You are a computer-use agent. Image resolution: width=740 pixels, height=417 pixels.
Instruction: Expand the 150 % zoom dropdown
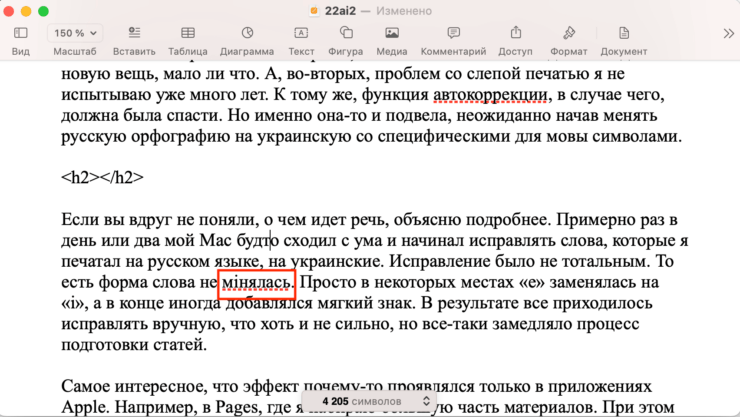point(75,33)
